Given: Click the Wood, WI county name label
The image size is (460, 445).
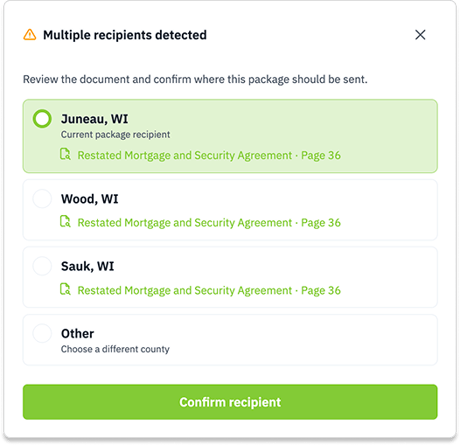Looking at the screenshot, I should [90, 199].
